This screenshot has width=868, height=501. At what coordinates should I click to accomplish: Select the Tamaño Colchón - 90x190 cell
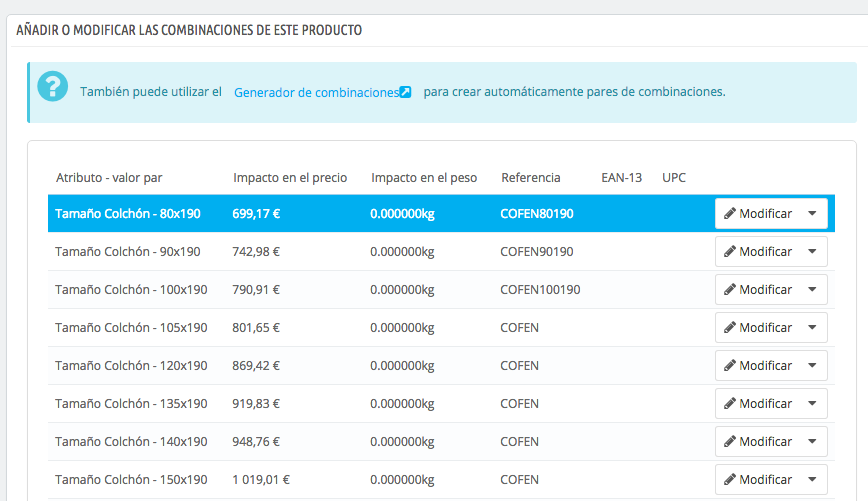point(128,252)
